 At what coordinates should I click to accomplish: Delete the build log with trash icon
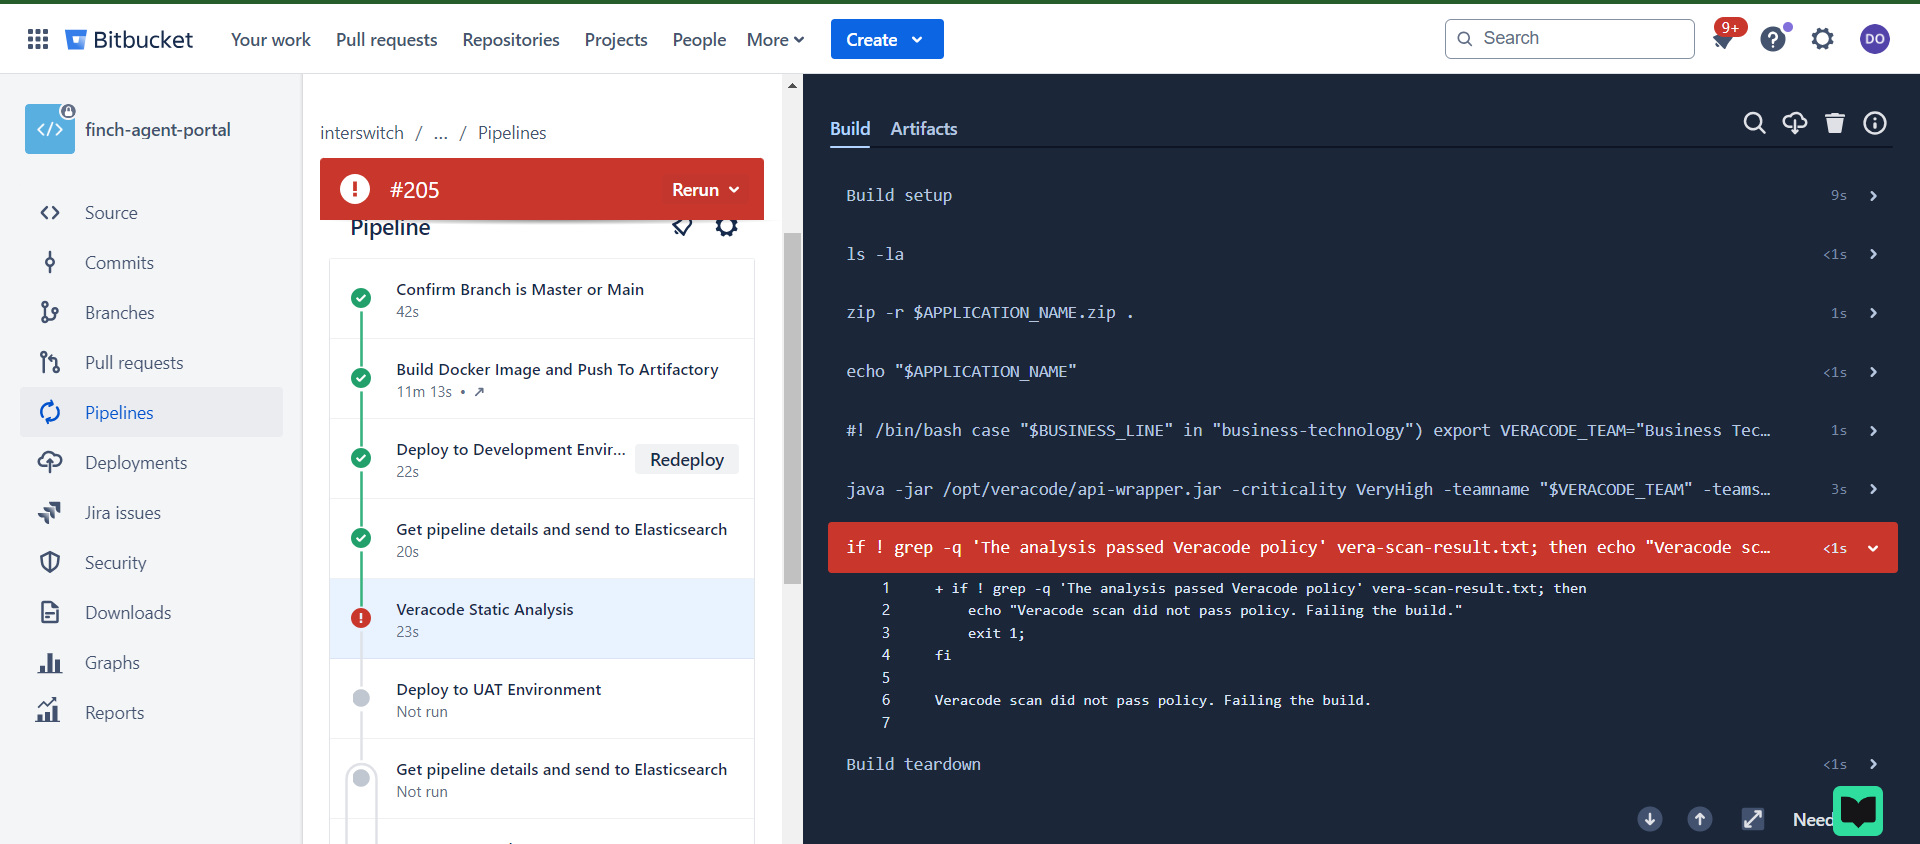tap(1835, 123)
